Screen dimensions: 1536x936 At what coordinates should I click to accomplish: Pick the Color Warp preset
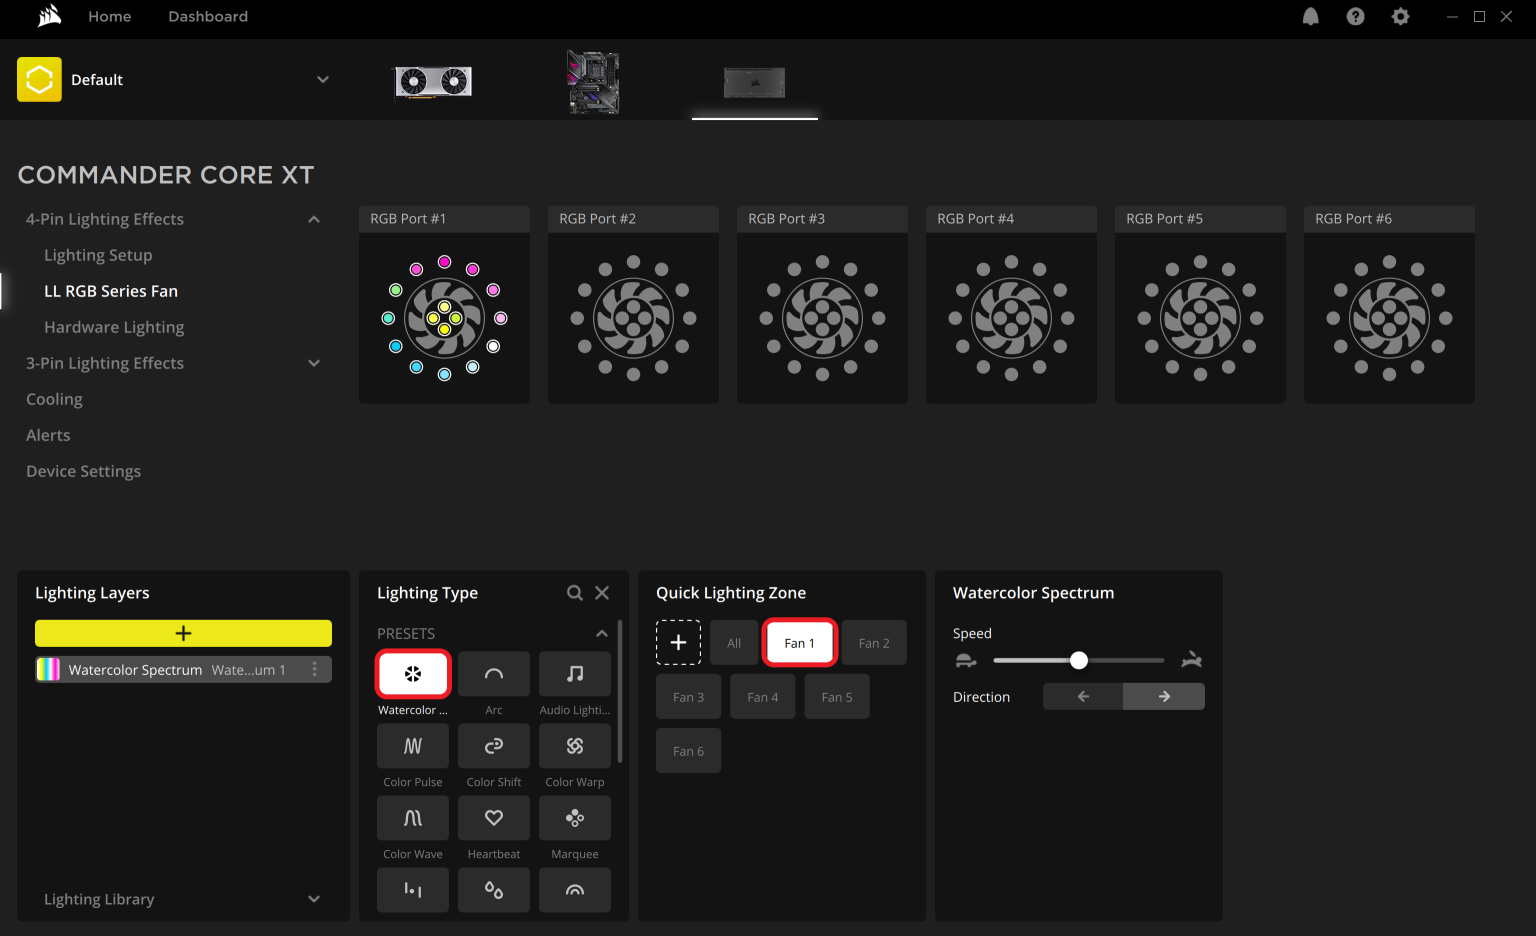(x=575, y=746)
